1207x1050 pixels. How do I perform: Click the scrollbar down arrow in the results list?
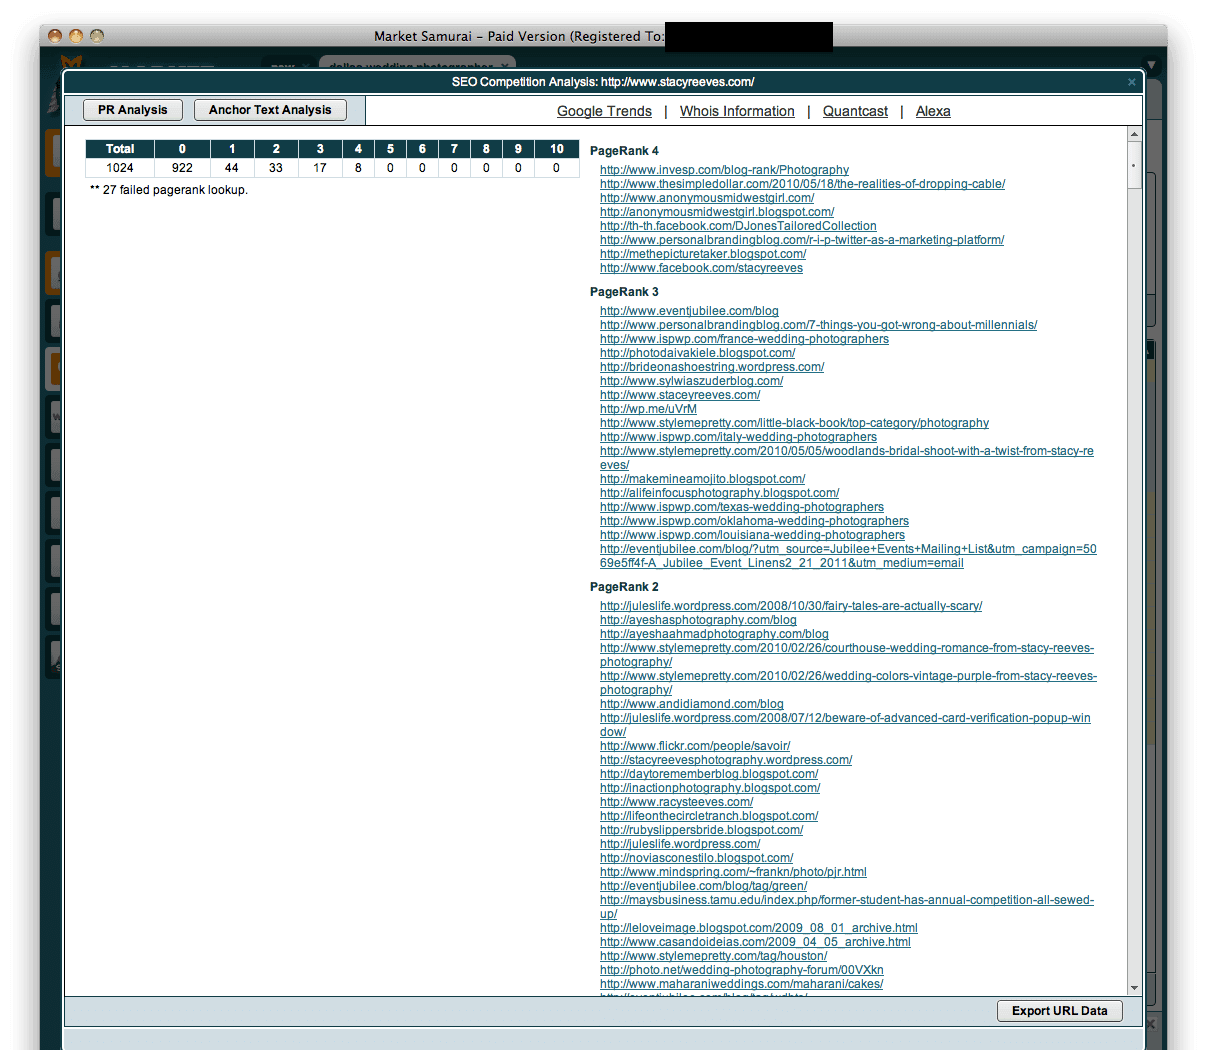pos(1134,988)
